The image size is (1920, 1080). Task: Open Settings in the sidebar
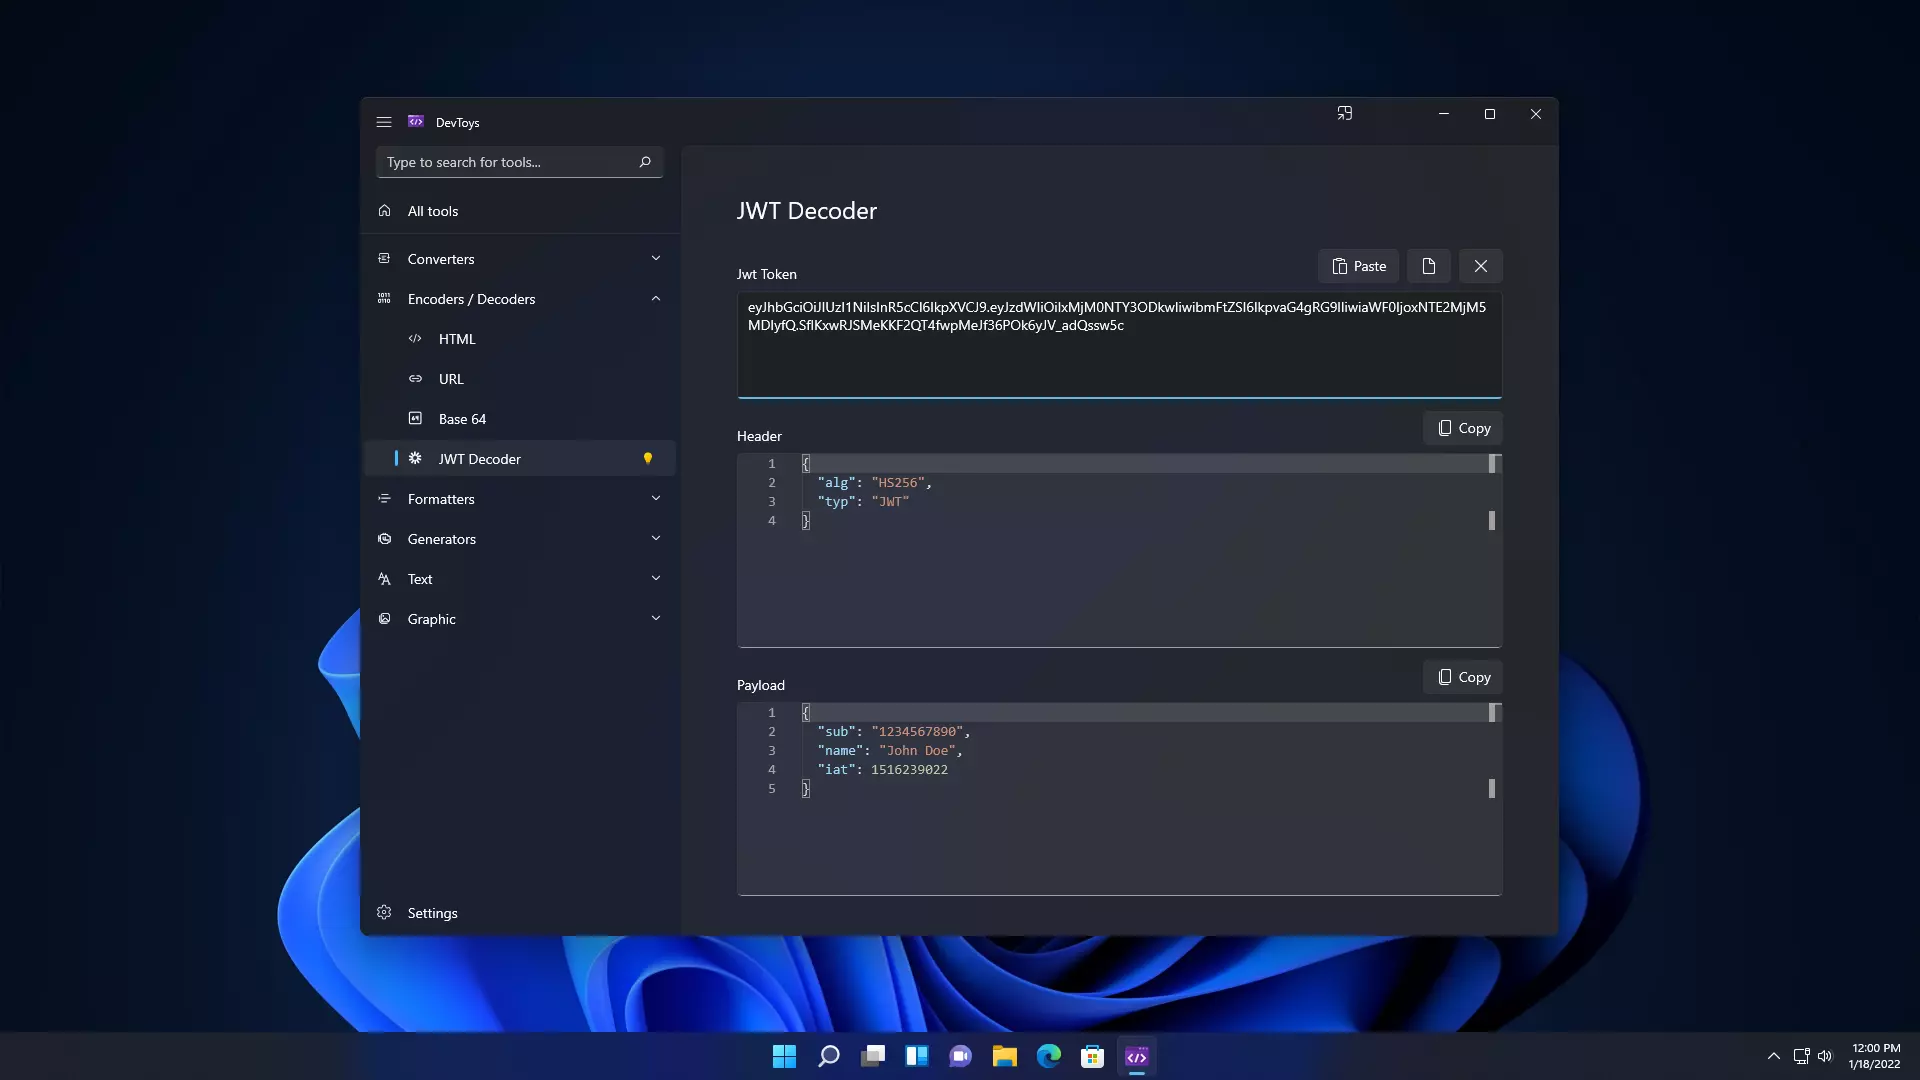click(x=519, y=913)
